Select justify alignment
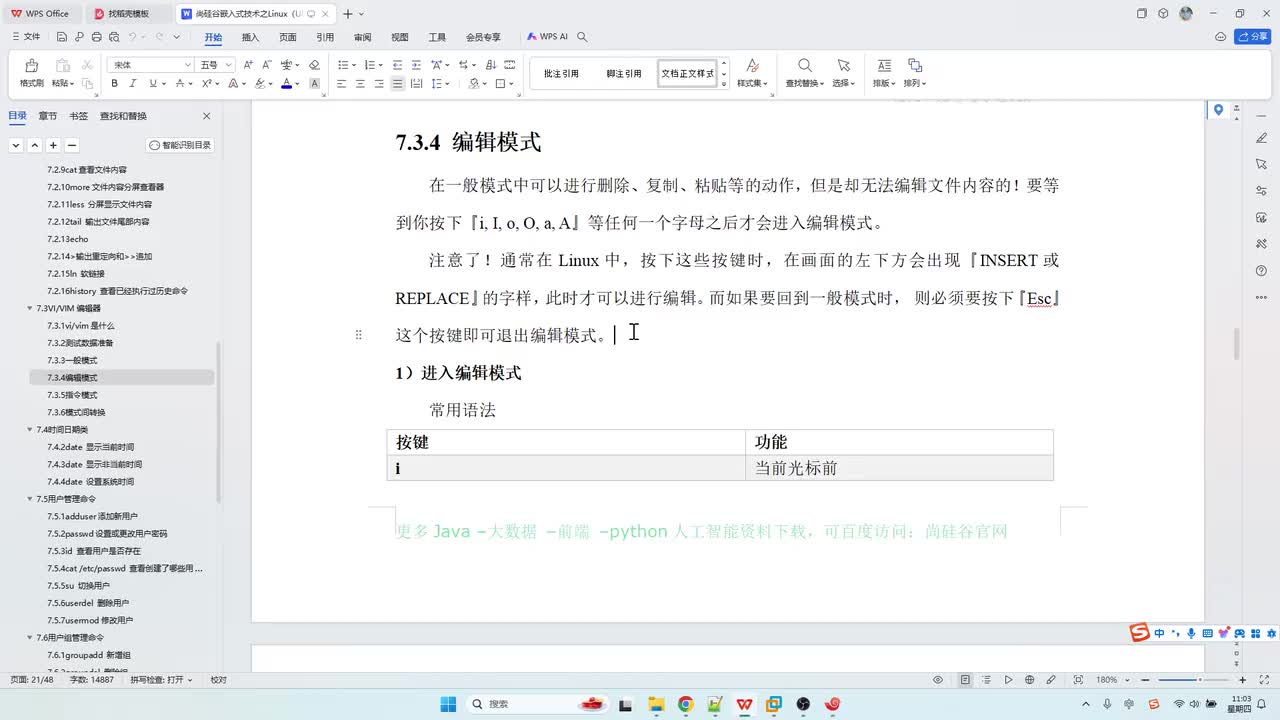This screenshot has width=1280, height=720. 398,84
